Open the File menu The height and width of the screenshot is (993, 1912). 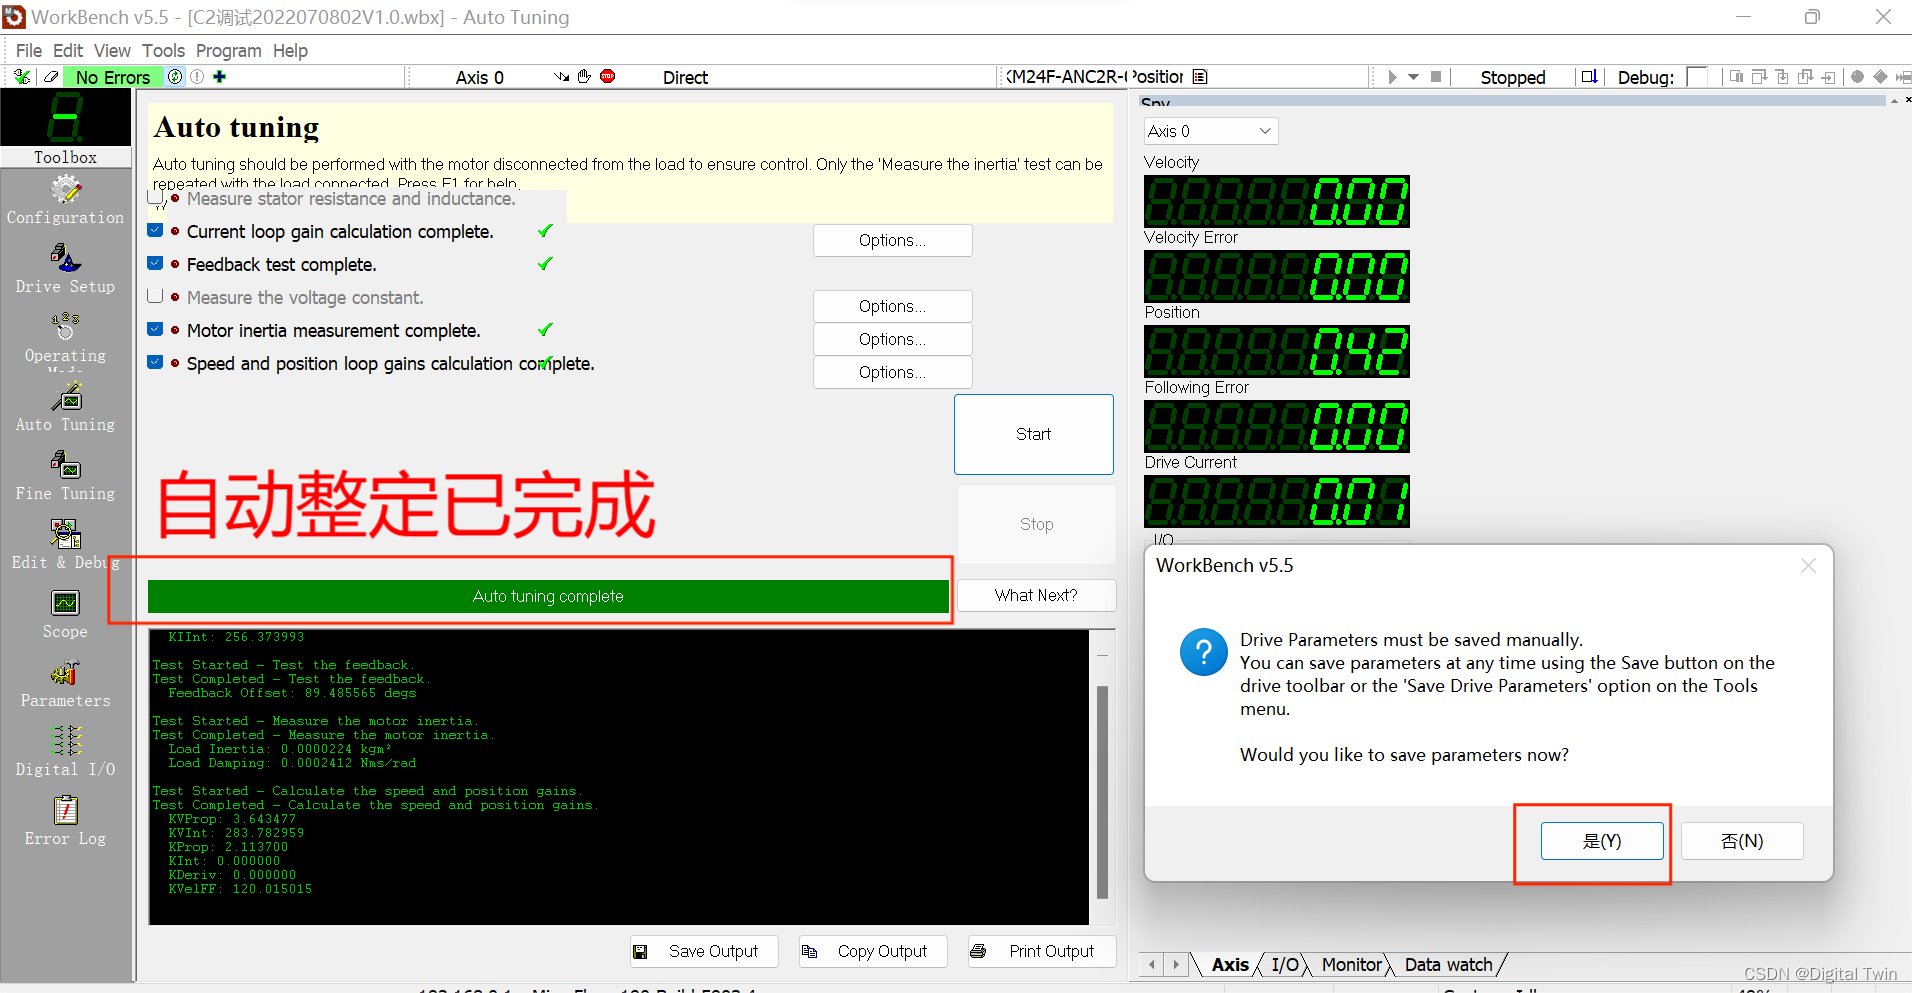click(29, 50)
